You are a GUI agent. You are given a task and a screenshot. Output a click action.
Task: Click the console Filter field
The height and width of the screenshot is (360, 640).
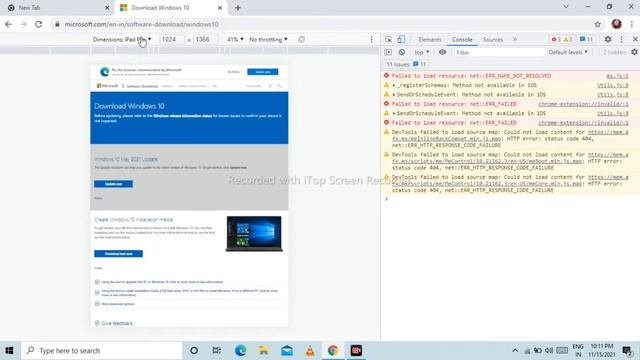click(x=500, y=52)
